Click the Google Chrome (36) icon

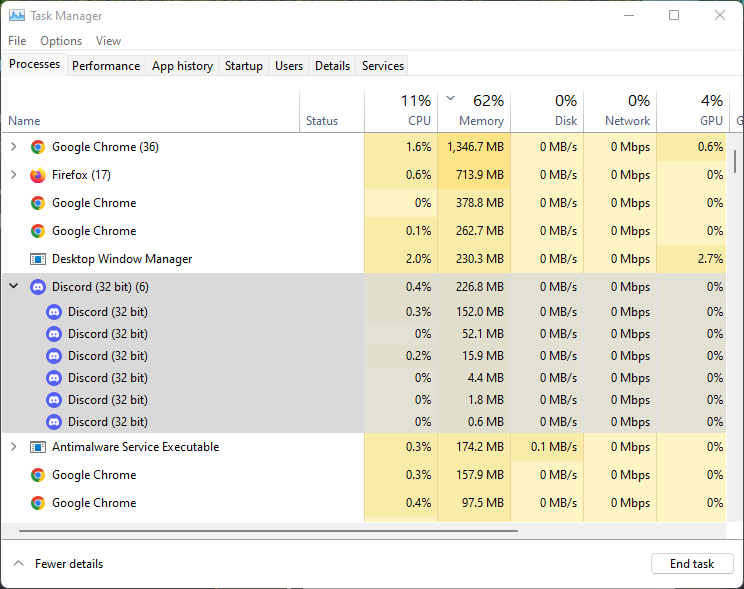click(38, 147)
